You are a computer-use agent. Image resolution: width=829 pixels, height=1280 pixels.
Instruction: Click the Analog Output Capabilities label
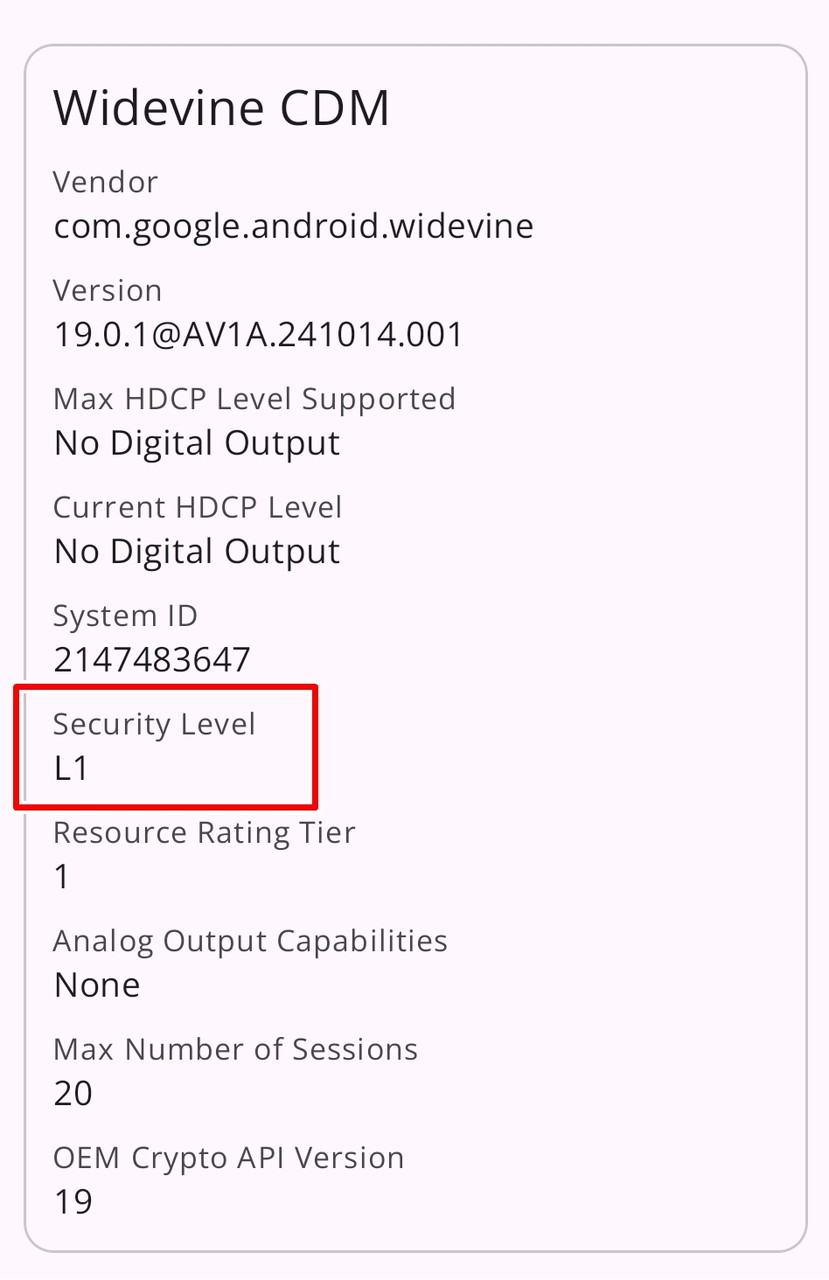(x=250, y=941)
